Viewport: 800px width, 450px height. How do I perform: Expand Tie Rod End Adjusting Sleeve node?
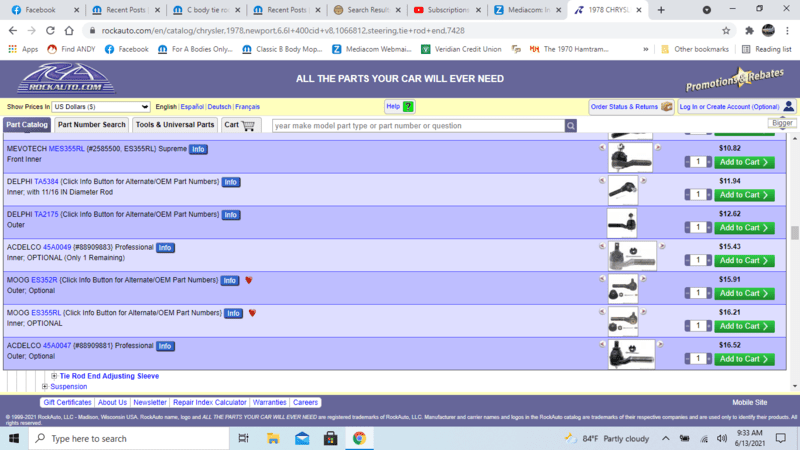coord(54,376)
